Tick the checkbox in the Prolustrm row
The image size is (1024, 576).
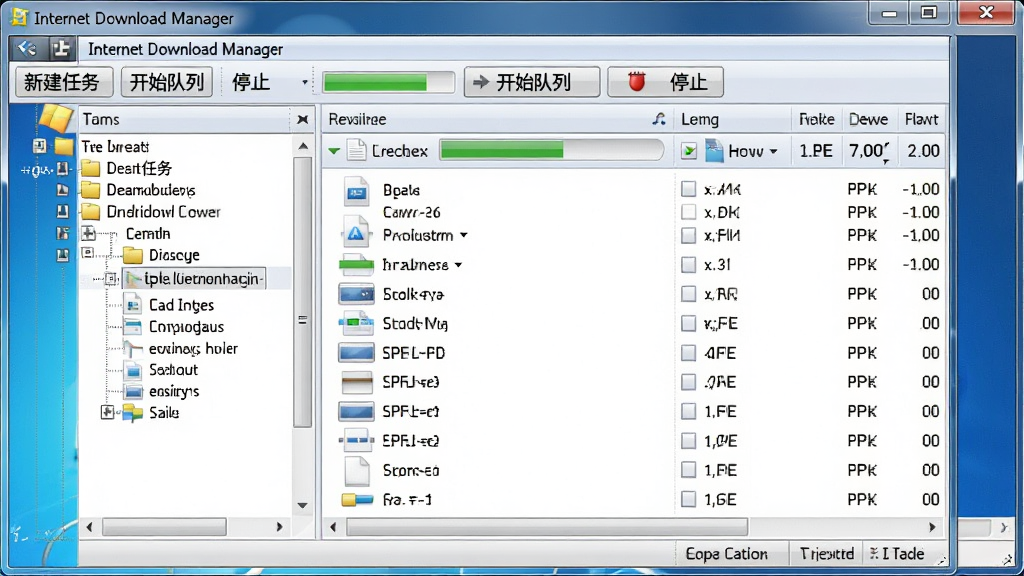point(688,235)
